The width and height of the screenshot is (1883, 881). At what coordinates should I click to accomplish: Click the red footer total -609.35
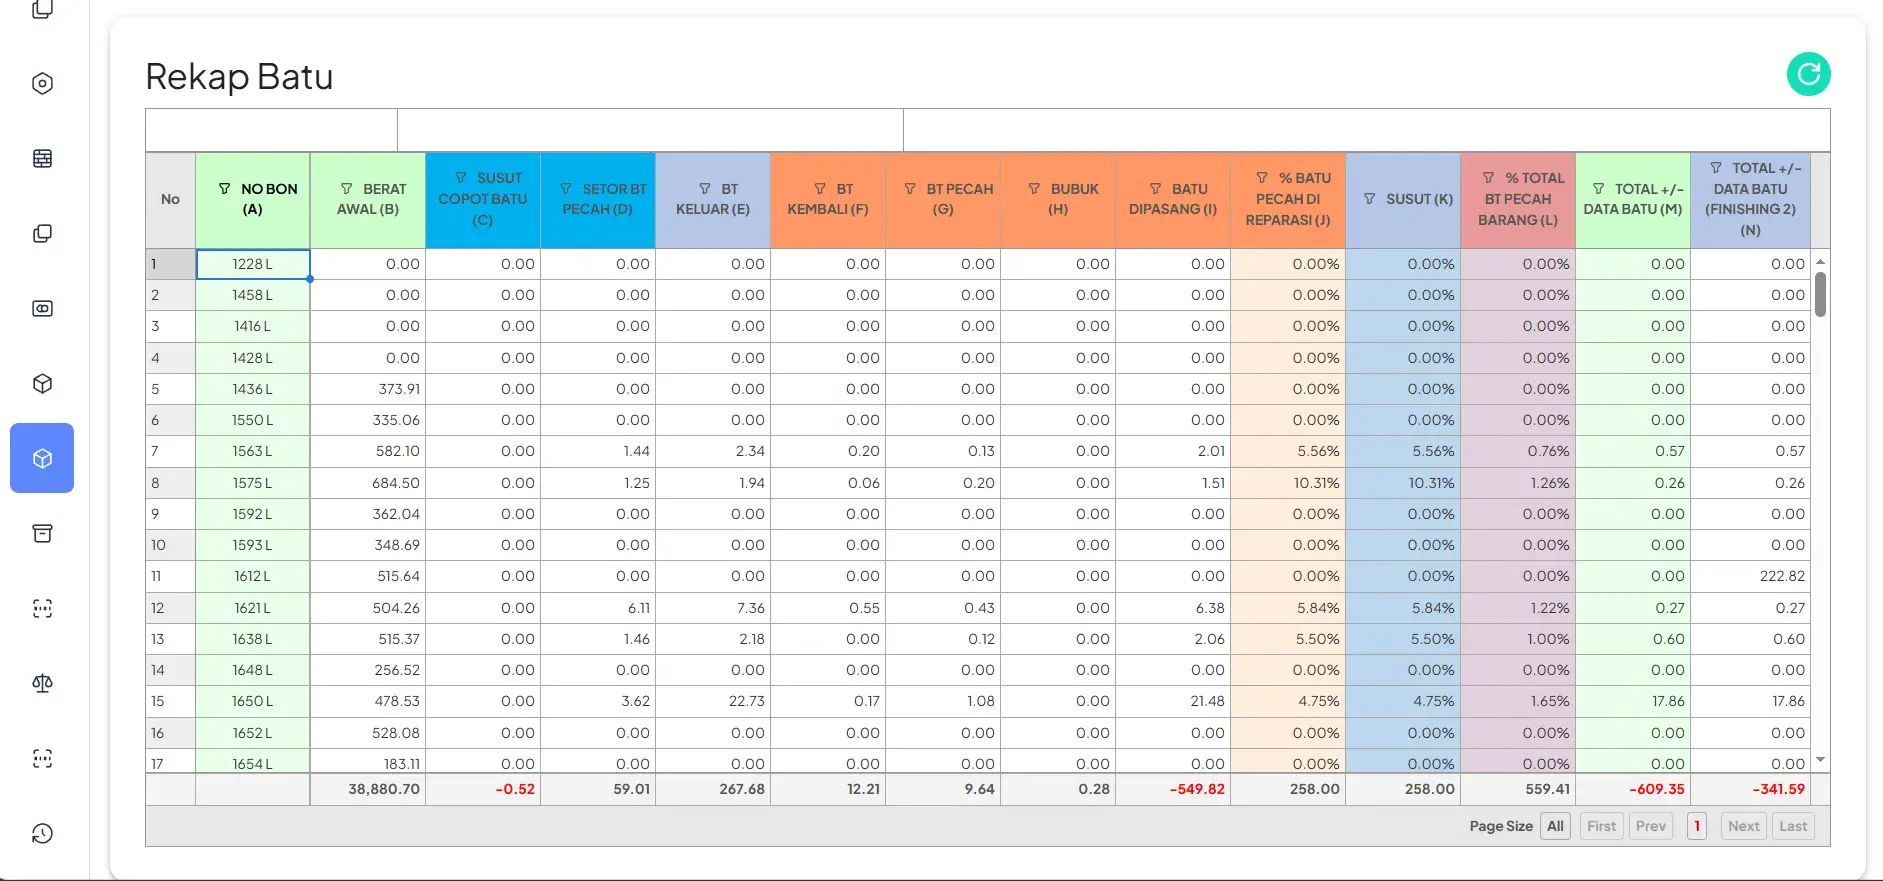pos(1633,789)
